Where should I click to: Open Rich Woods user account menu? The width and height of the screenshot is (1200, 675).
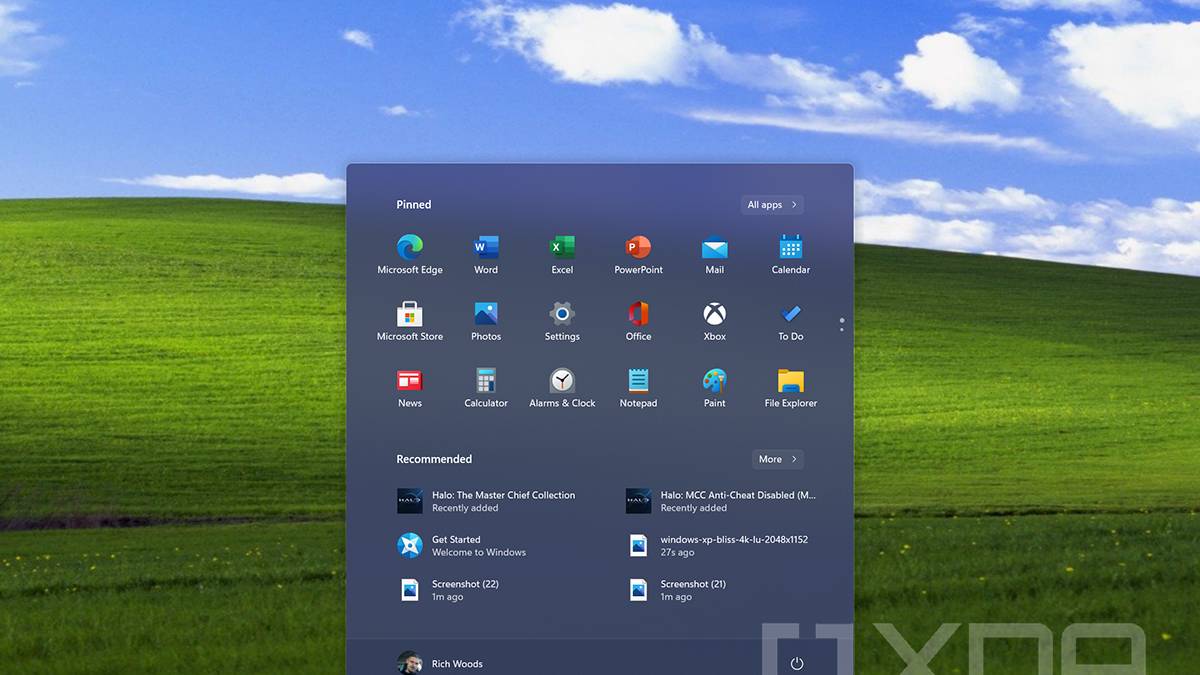[x=440, y=663]
